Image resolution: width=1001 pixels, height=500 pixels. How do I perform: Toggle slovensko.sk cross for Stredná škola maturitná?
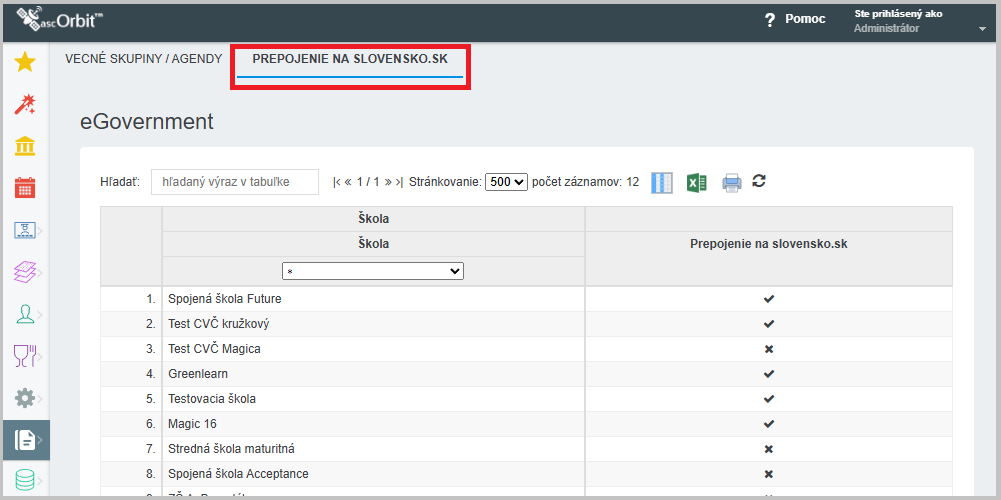tap(769, 449)
